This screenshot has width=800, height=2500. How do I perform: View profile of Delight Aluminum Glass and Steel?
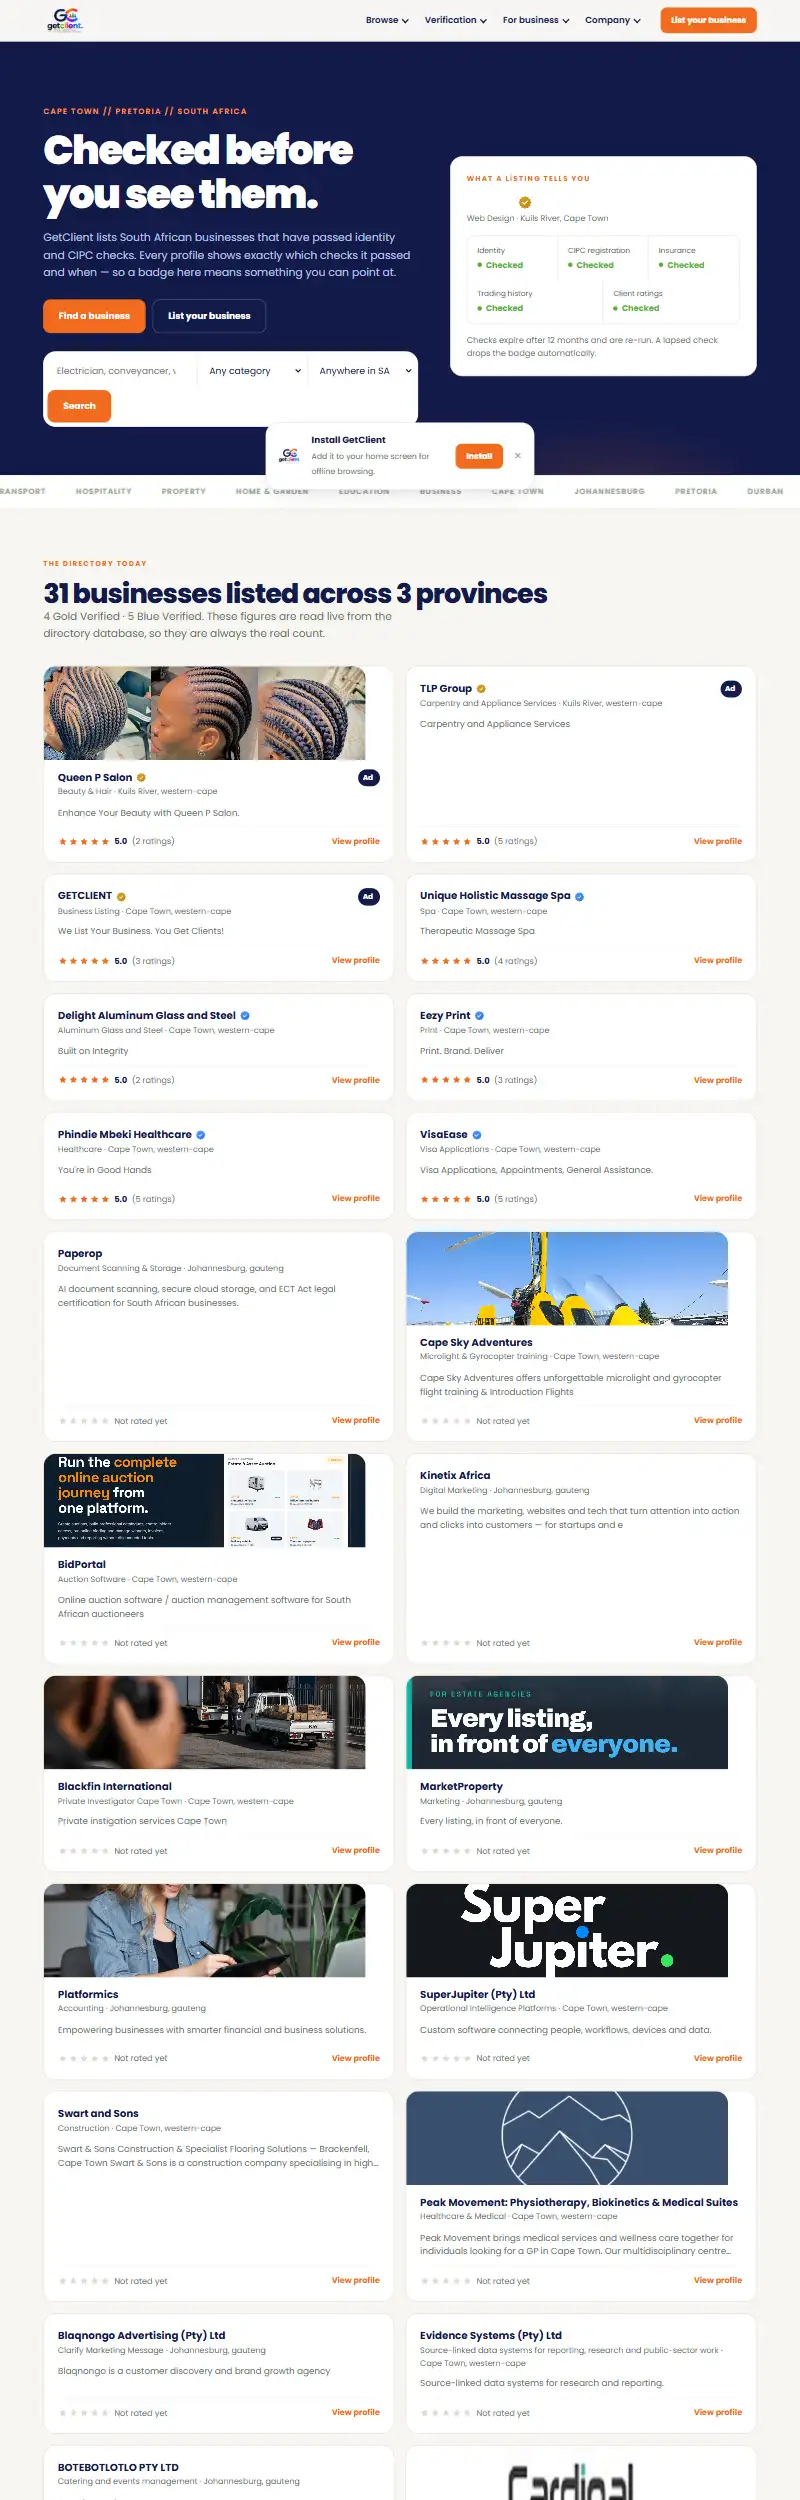point(356,1081)
